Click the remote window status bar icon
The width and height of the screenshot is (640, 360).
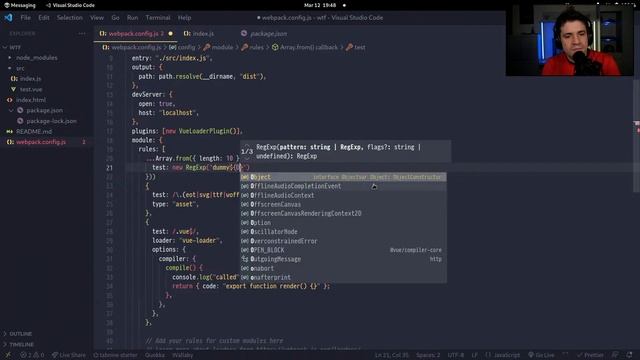(7, 355)
